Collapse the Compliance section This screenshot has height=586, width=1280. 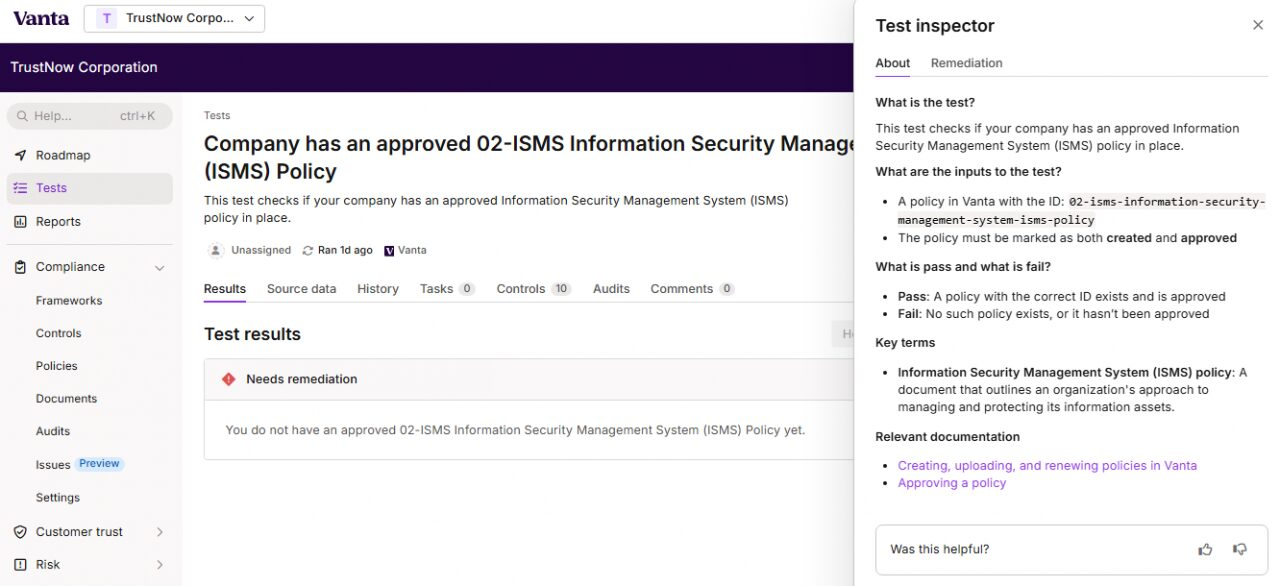pyautogui.click(x=160, y=267)
